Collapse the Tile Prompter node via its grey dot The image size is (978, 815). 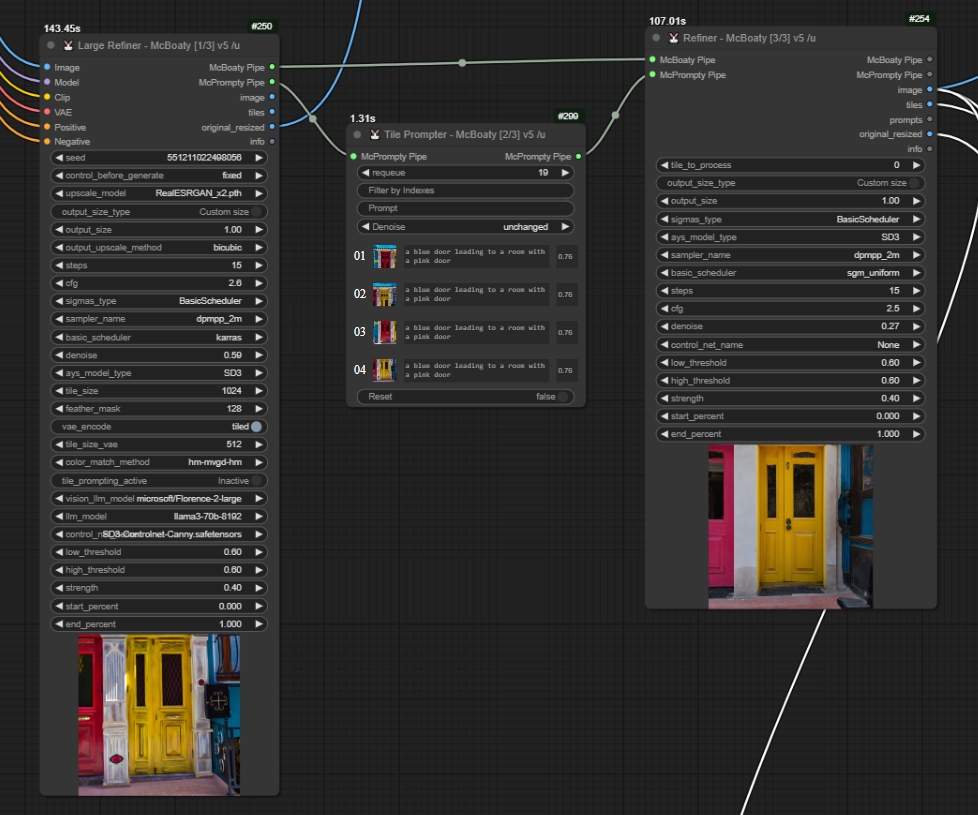(357, 135)
